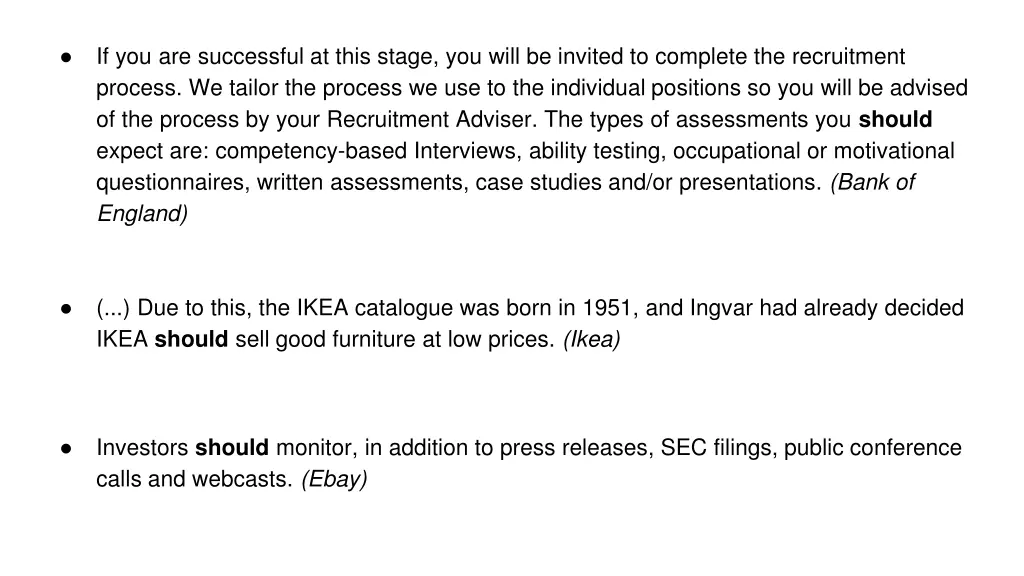Viewport: 1024px width, 576px height.
Task: Click the '(...)' ellipsis at paragraph start
Action: (113, 308)
